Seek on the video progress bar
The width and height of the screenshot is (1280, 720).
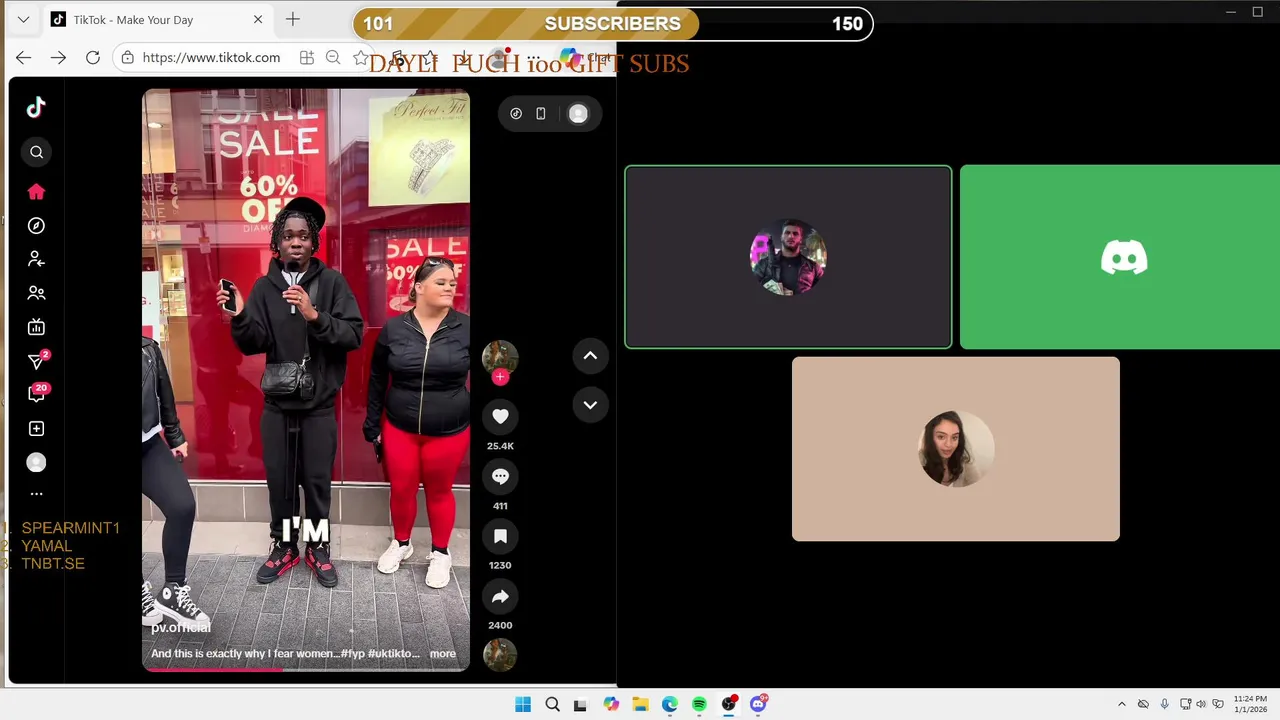point(306,669)
